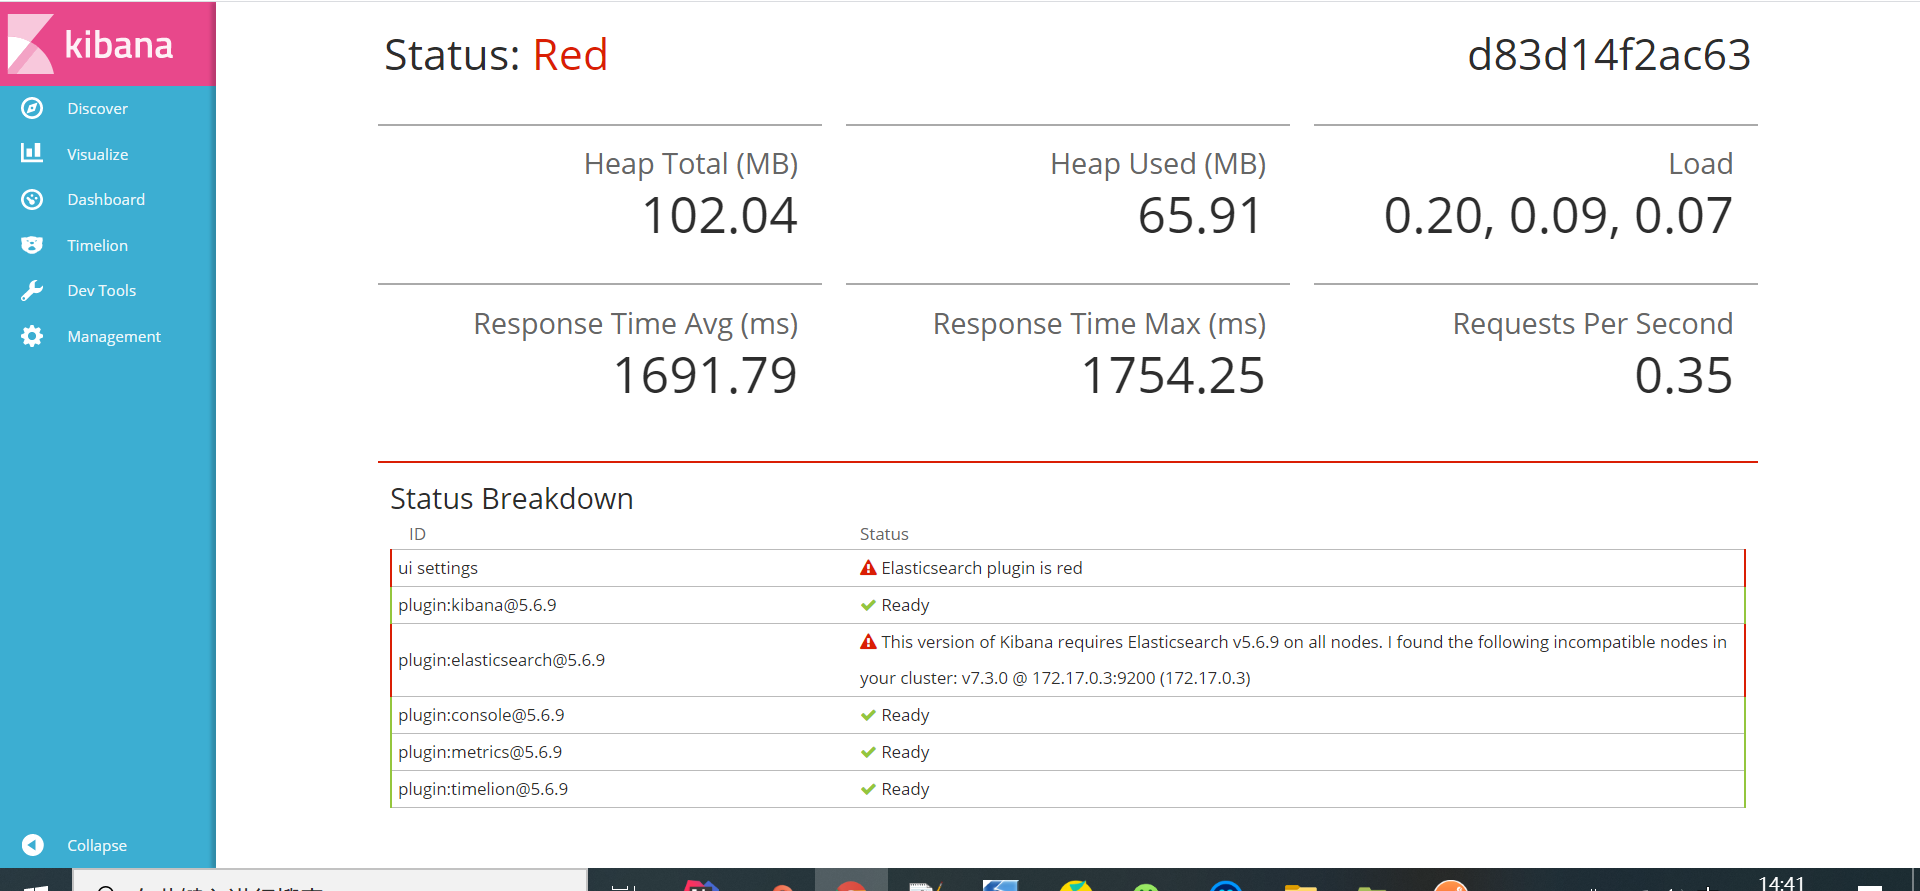
Task: Click the Ready text for plugin:timelion@5.6.9
Action: [905, 789]
